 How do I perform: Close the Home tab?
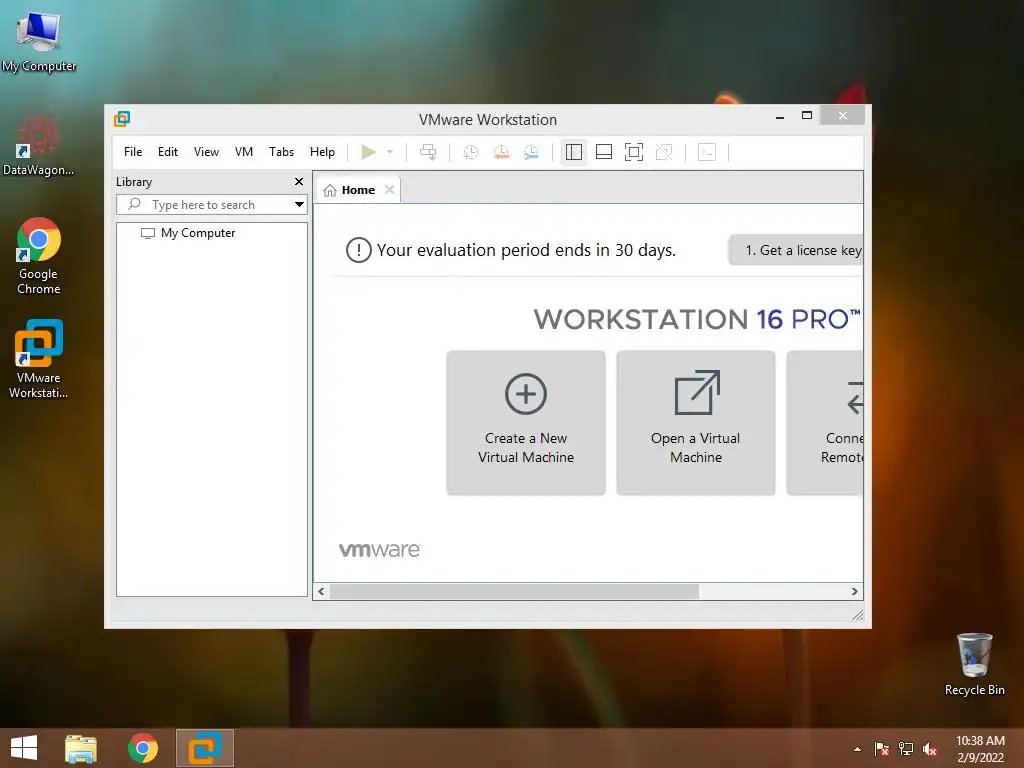pyautogui.click(x=390, y=189)
